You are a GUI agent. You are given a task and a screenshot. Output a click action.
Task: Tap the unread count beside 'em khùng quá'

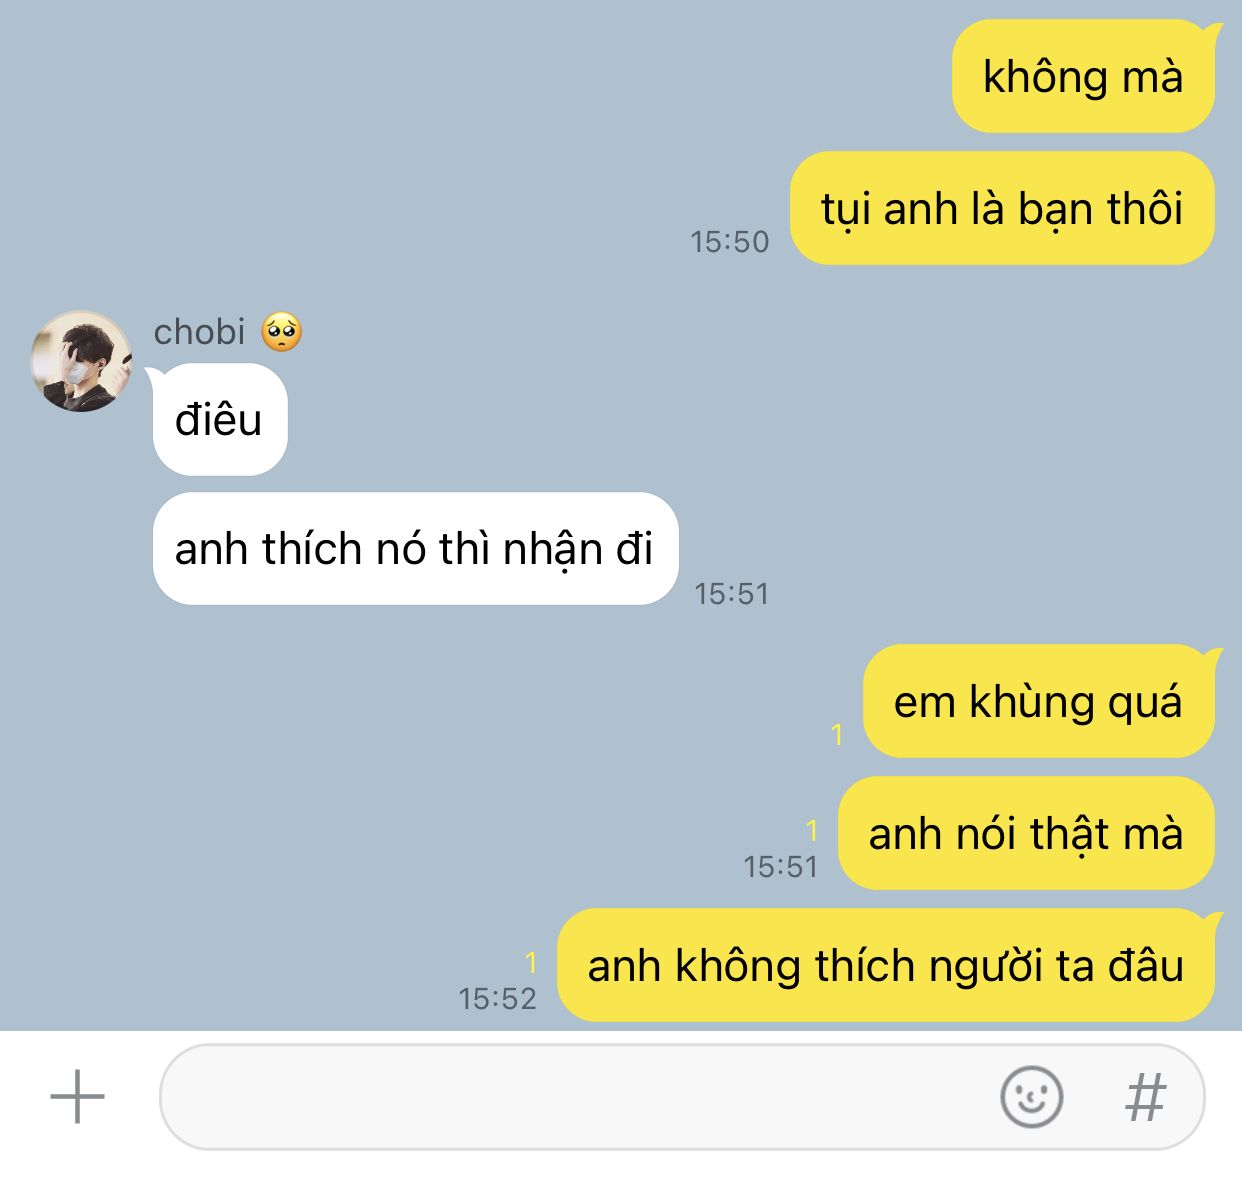837,735
